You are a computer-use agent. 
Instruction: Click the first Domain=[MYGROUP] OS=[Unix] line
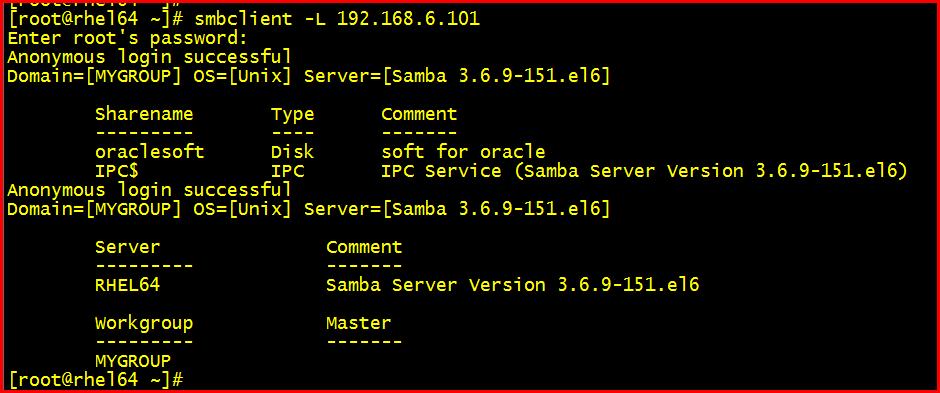point(309,77)
